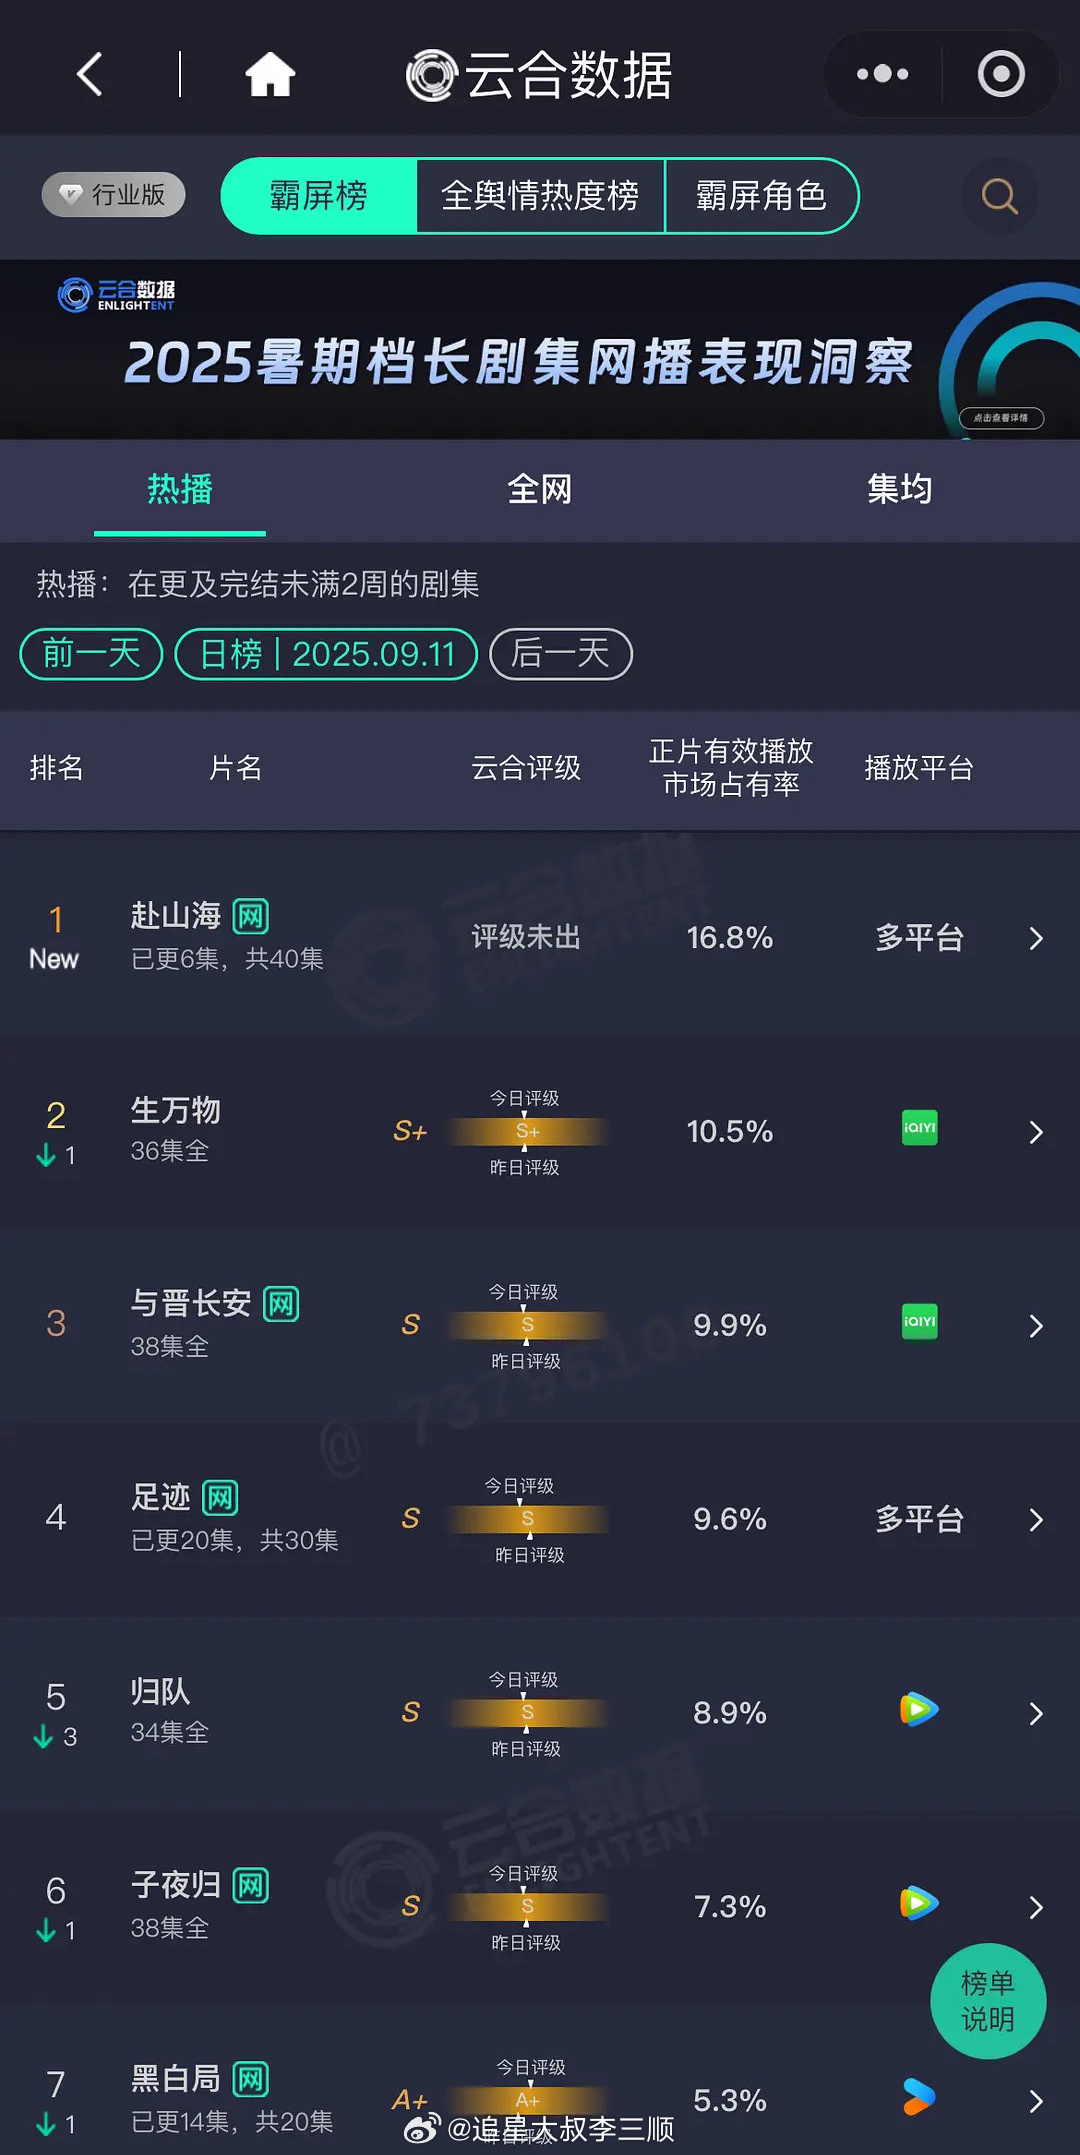
Task: Switch to the 集均 tab
Action: [900, 489]
